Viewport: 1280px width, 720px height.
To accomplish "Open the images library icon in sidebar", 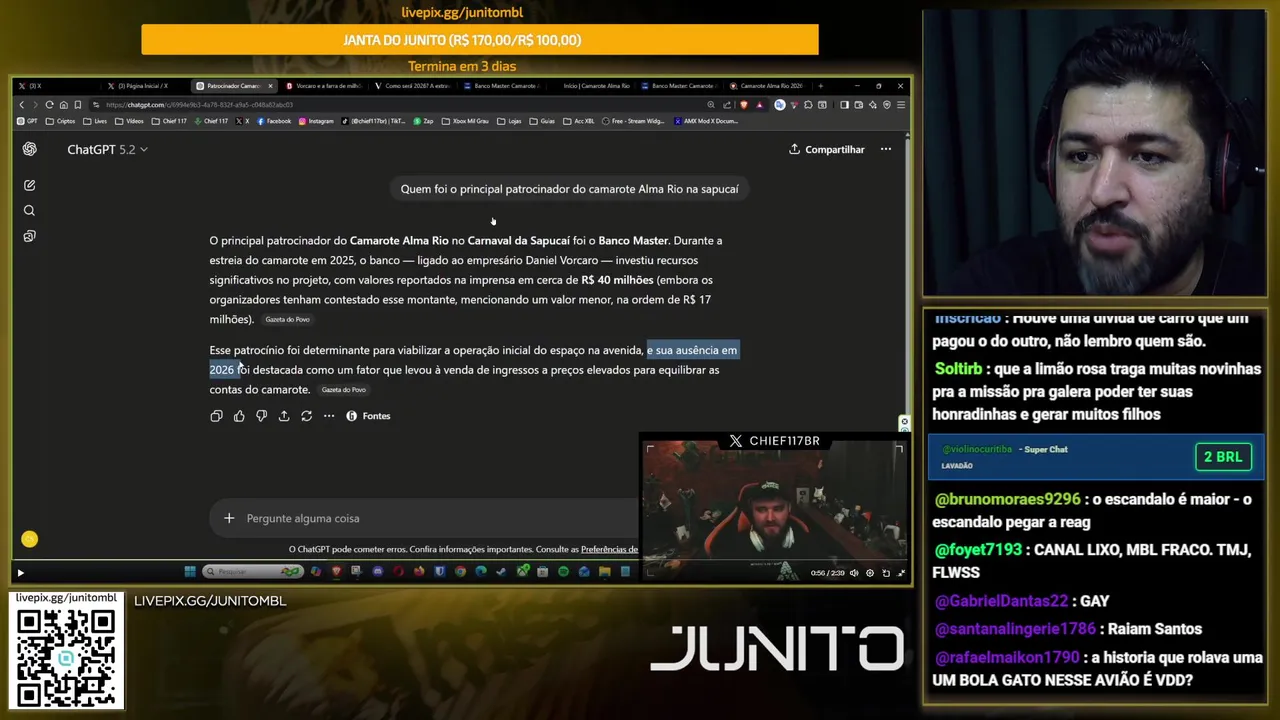I will [29, 236].
